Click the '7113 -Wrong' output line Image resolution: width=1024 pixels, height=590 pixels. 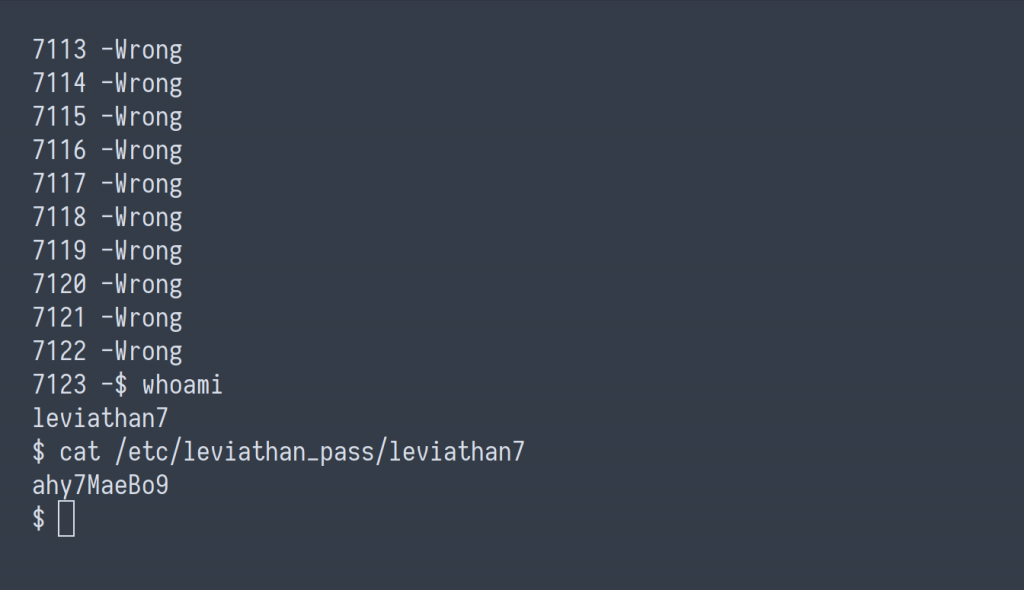coord(108,50)
